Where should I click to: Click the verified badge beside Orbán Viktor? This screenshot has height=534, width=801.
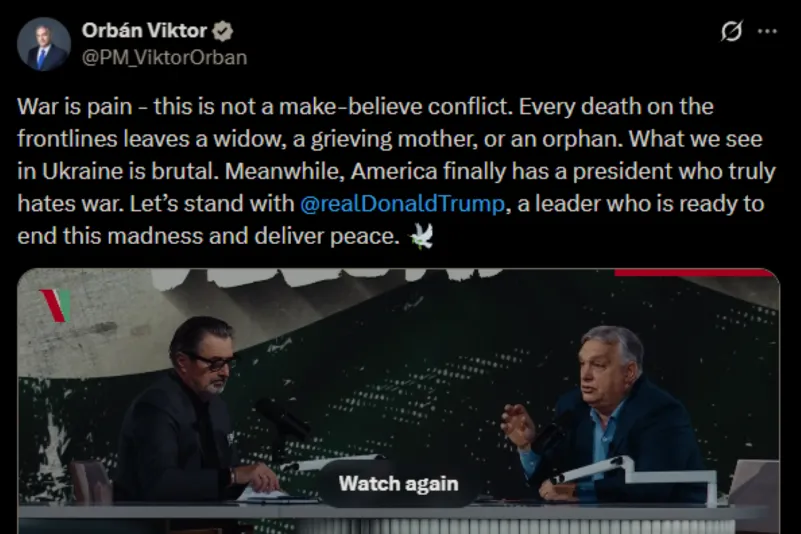coord(223,31)
